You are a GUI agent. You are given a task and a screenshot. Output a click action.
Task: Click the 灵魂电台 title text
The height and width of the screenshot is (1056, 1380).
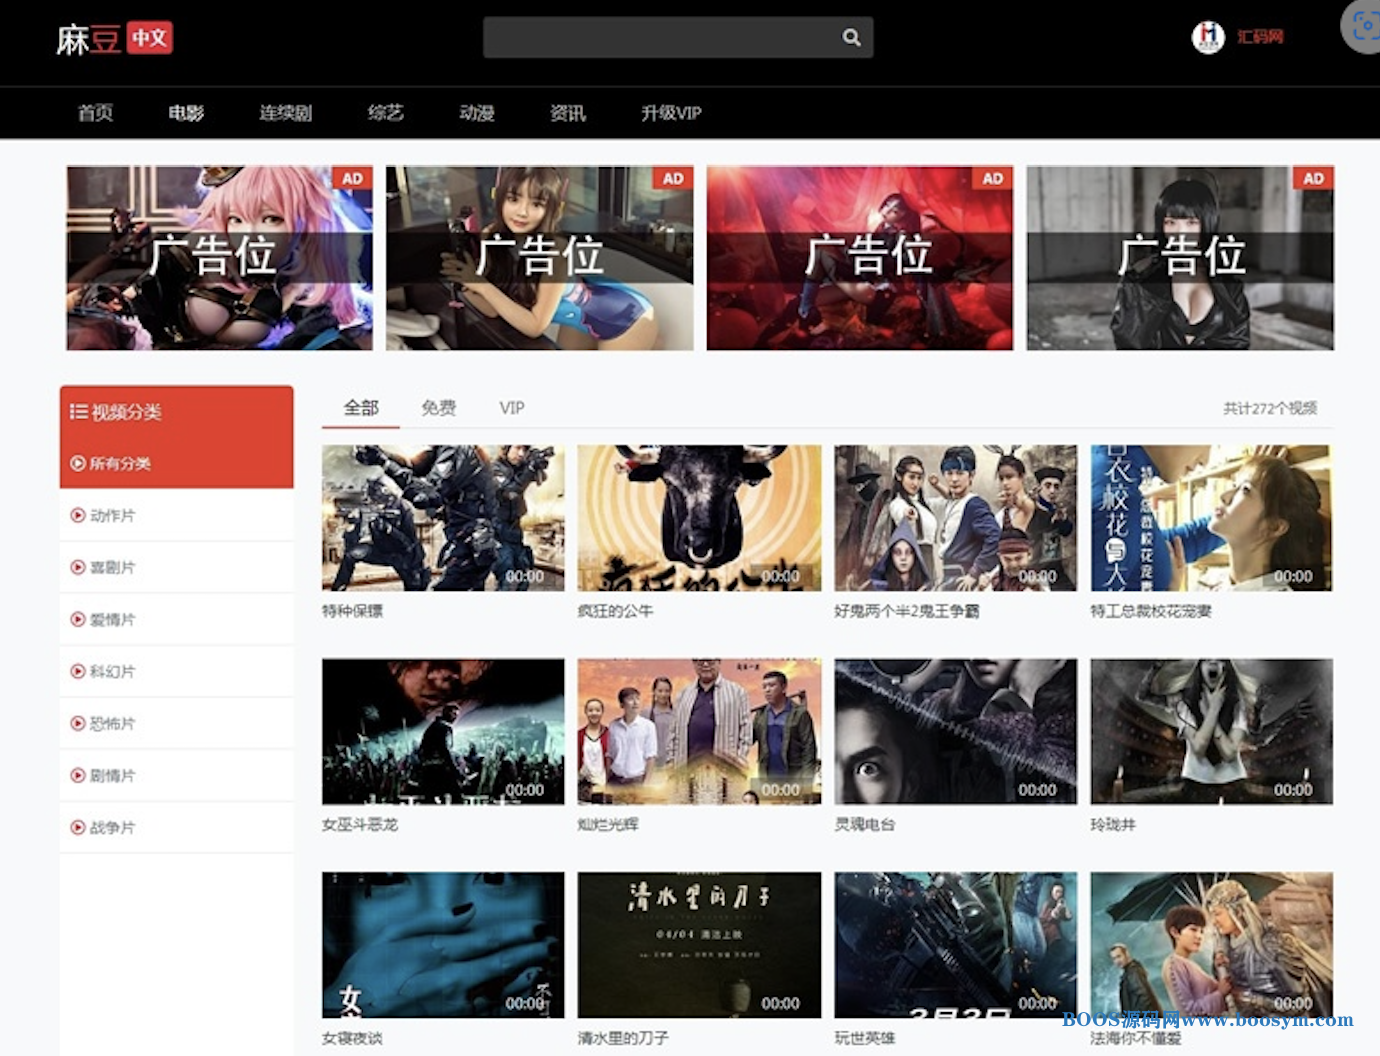point(865,824)
